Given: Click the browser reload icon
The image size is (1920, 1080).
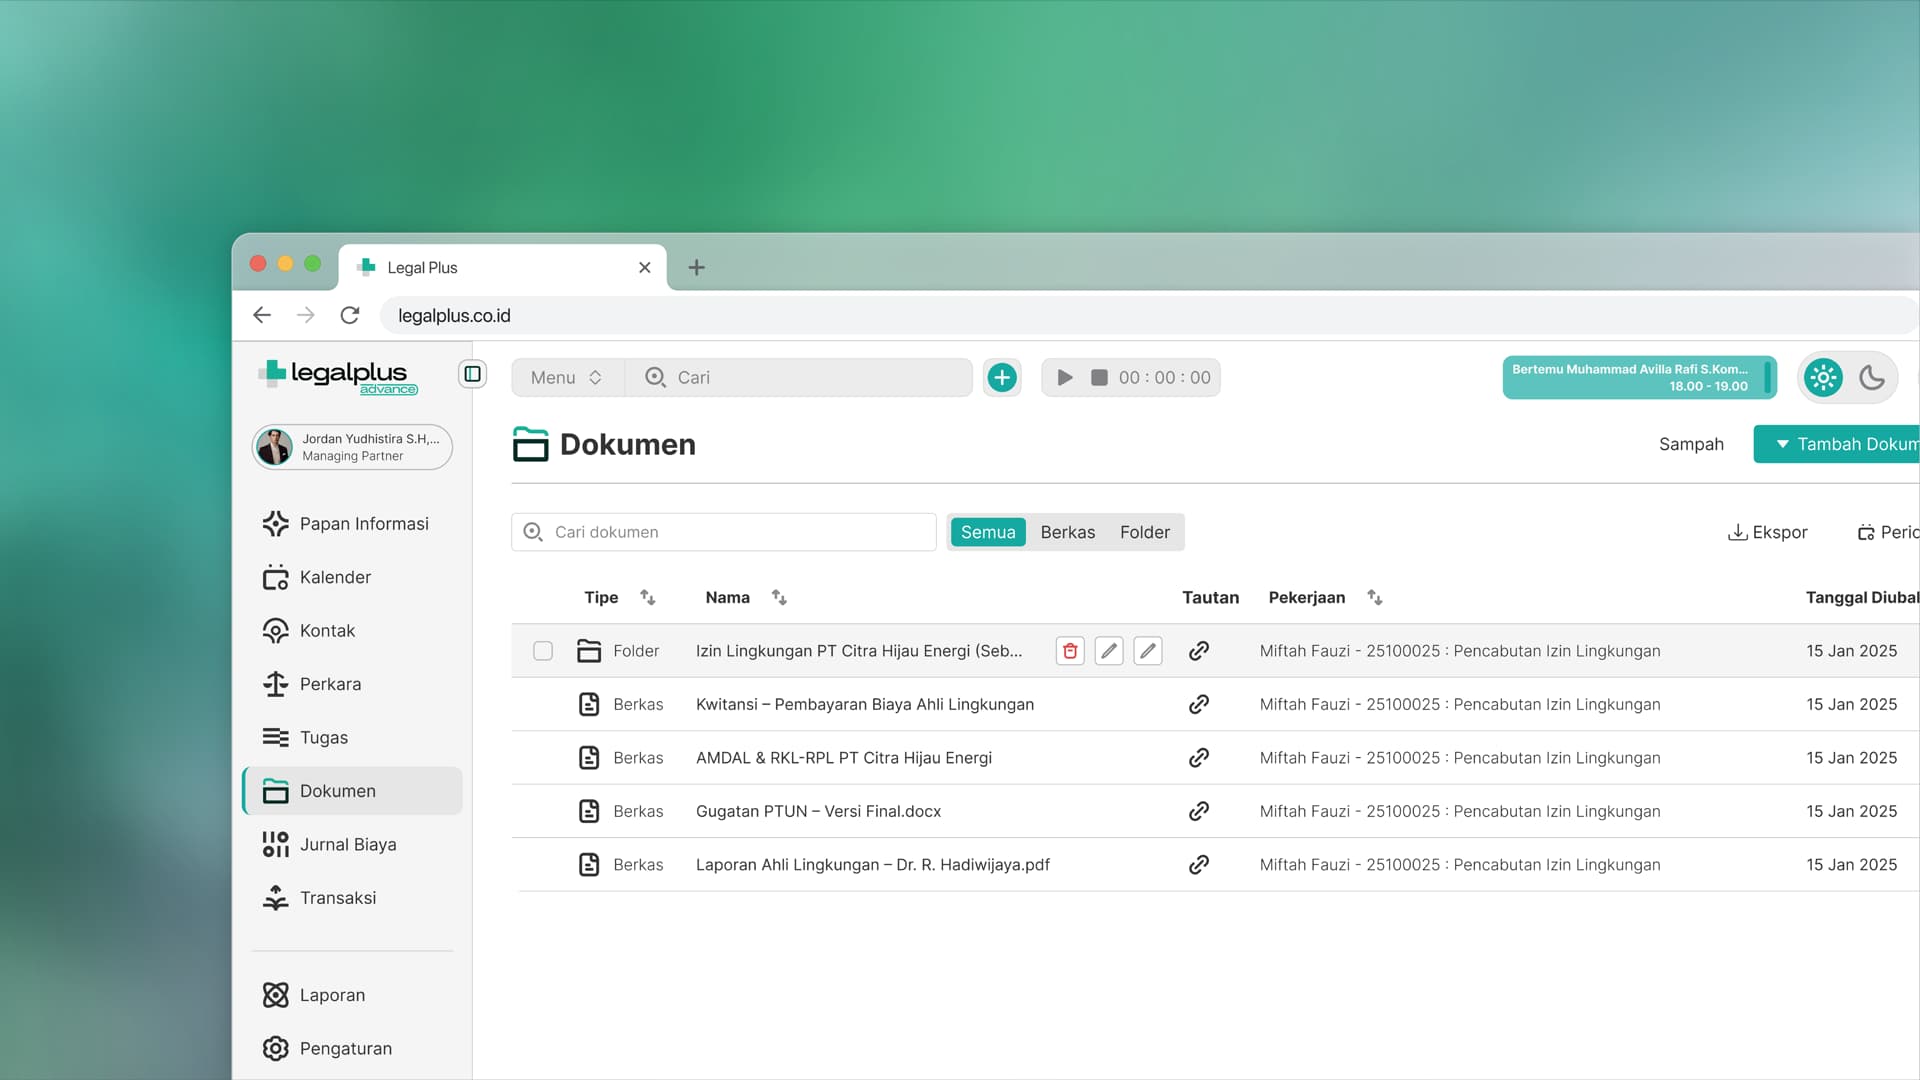Looking at the screenshot, I should point(350,316).
